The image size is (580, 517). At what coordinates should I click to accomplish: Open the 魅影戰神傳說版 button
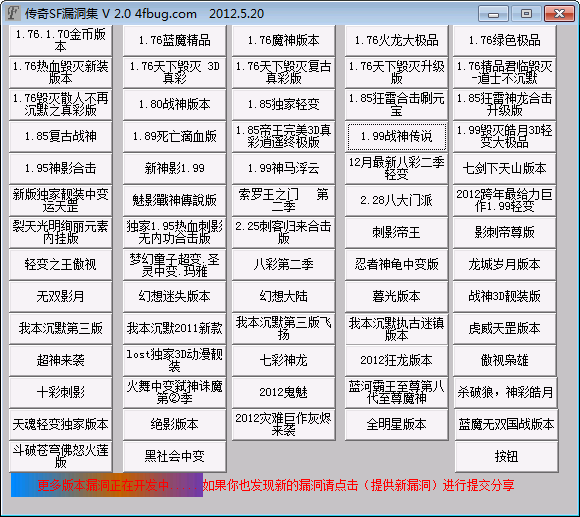click(175, 200)
